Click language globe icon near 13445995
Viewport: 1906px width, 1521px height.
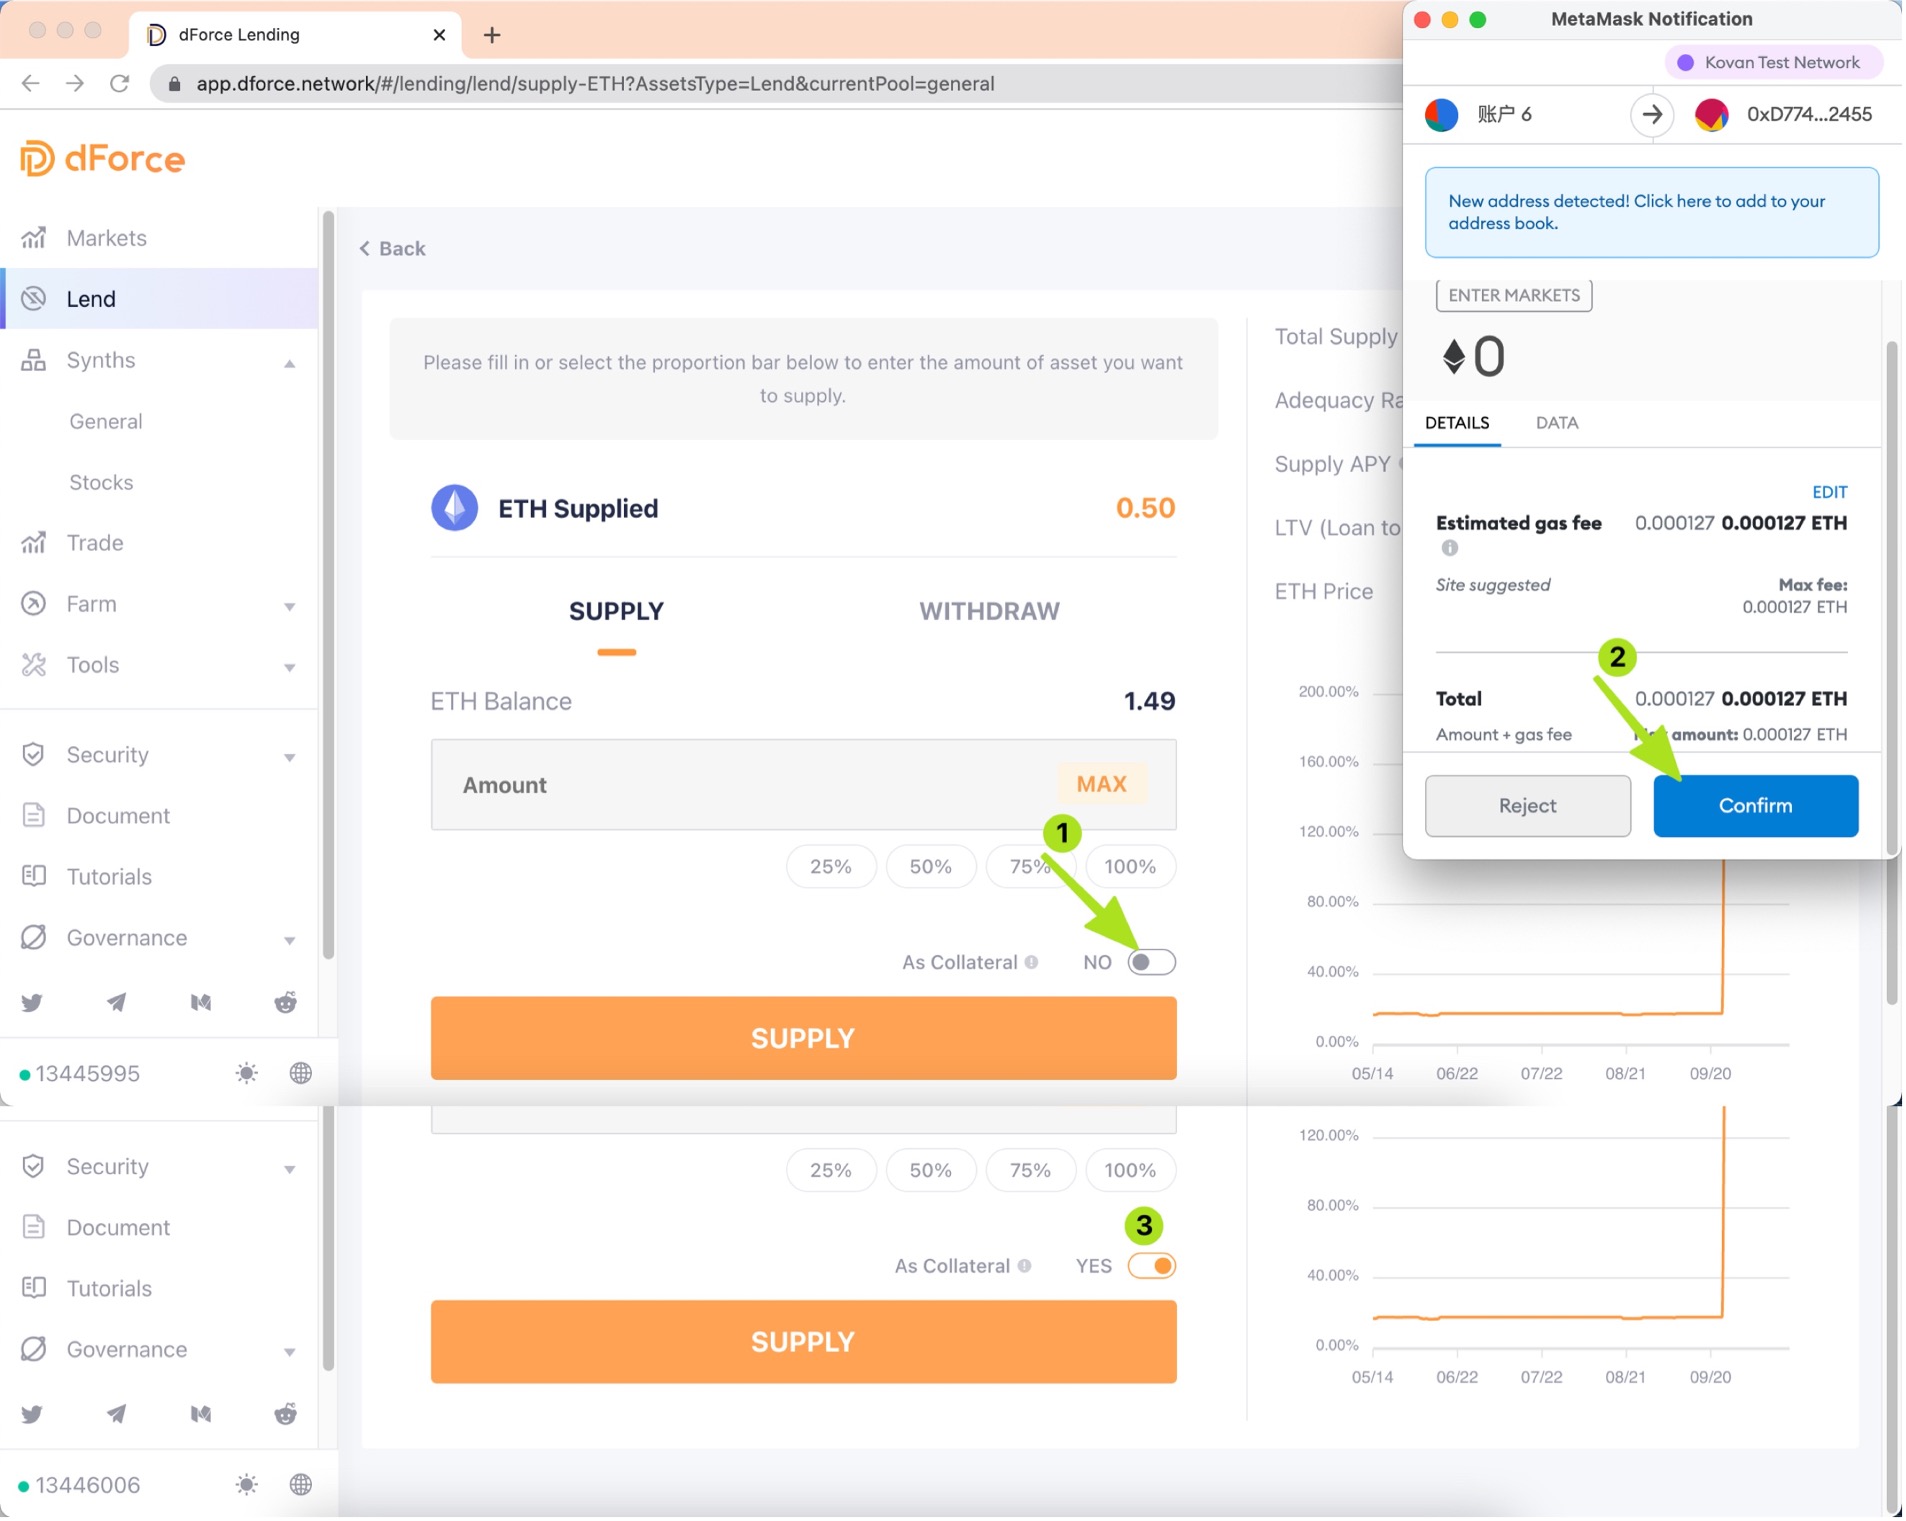click(x=301, y=1074)
